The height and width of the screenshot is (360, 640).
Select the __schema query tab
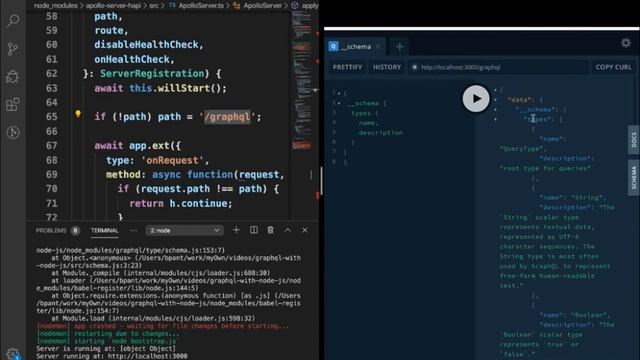(x=355, y=47)
